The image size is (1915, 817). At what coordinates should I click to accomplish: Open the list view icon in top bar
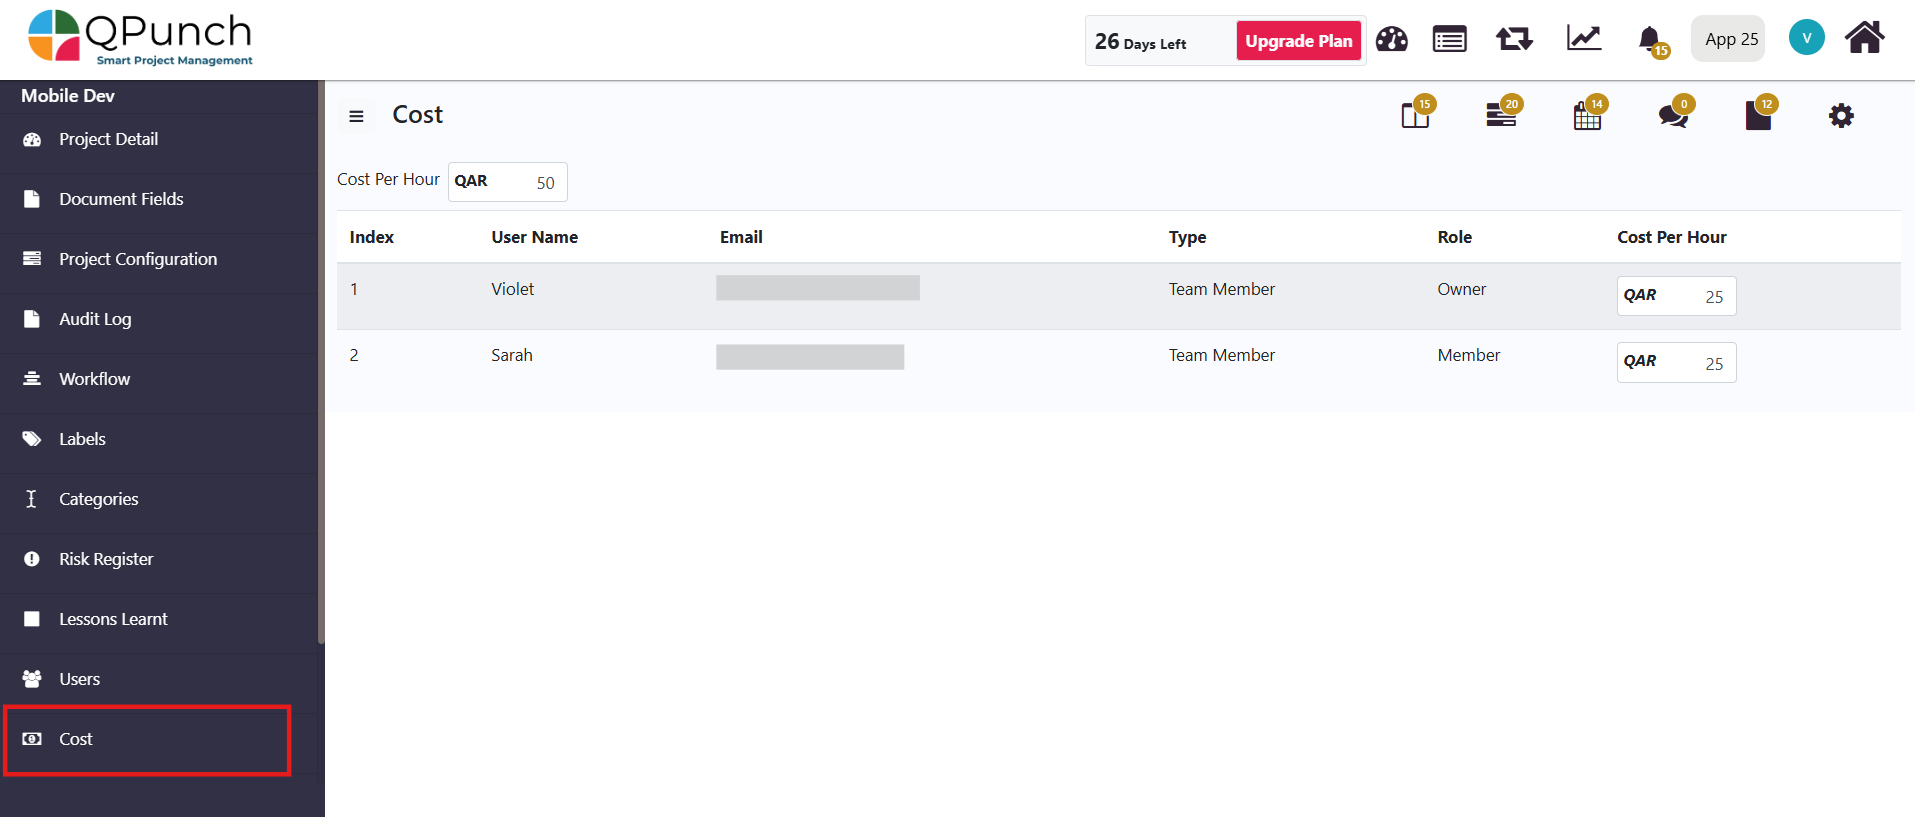(x=1449, y=40)
